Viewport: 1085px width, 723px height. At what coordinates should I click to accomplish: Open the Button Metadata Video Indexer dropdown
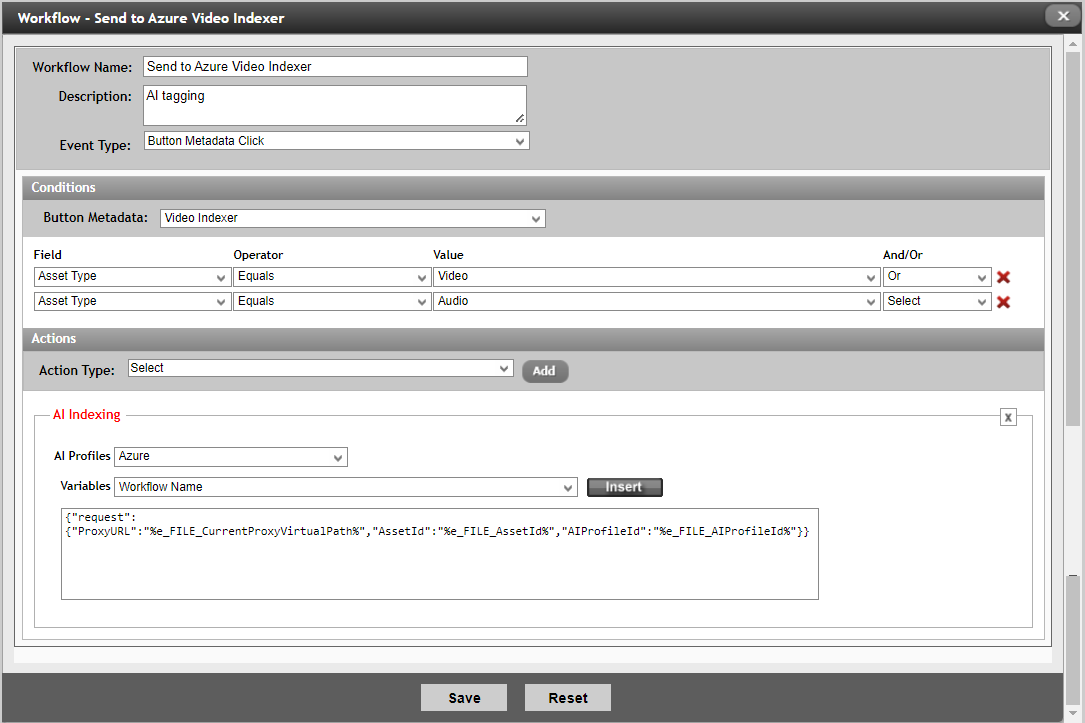click(353, 219)
